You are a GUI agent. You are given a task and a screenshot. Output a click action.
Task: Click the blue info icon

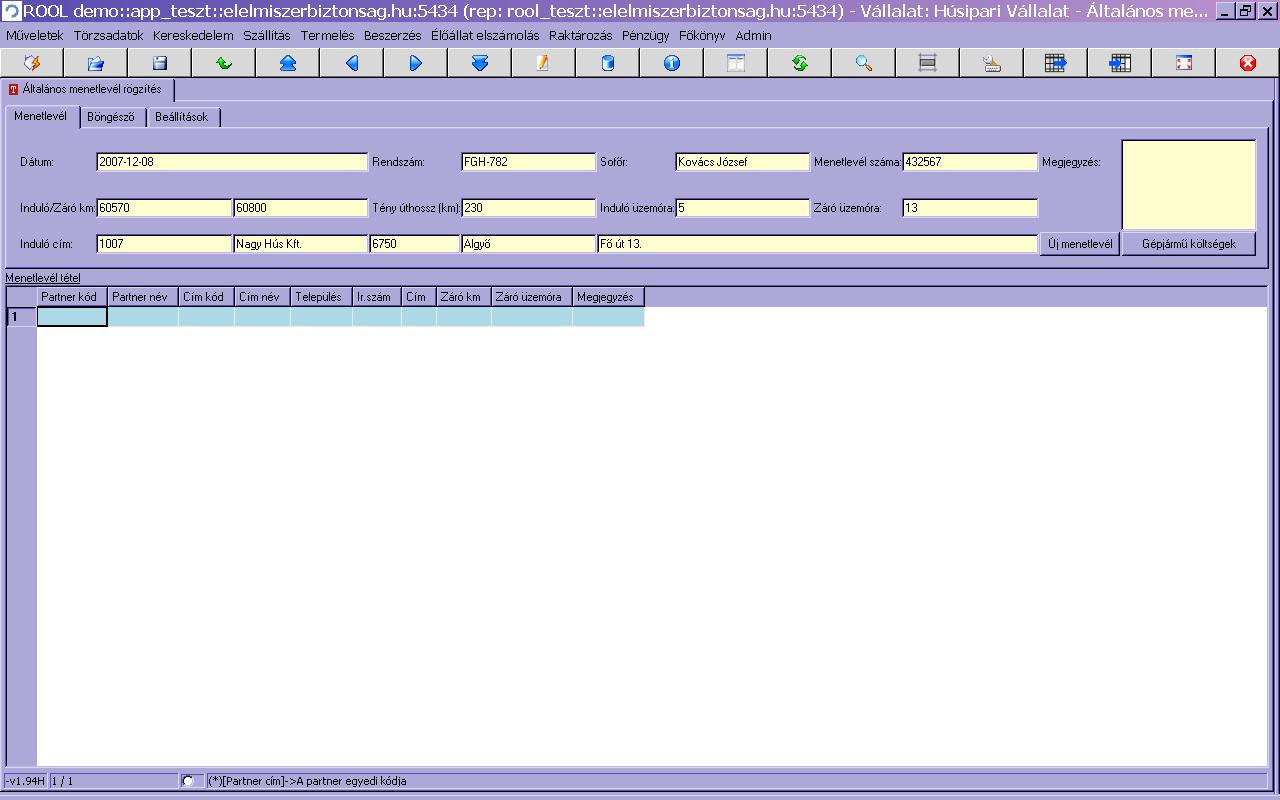tap(672, 63)
